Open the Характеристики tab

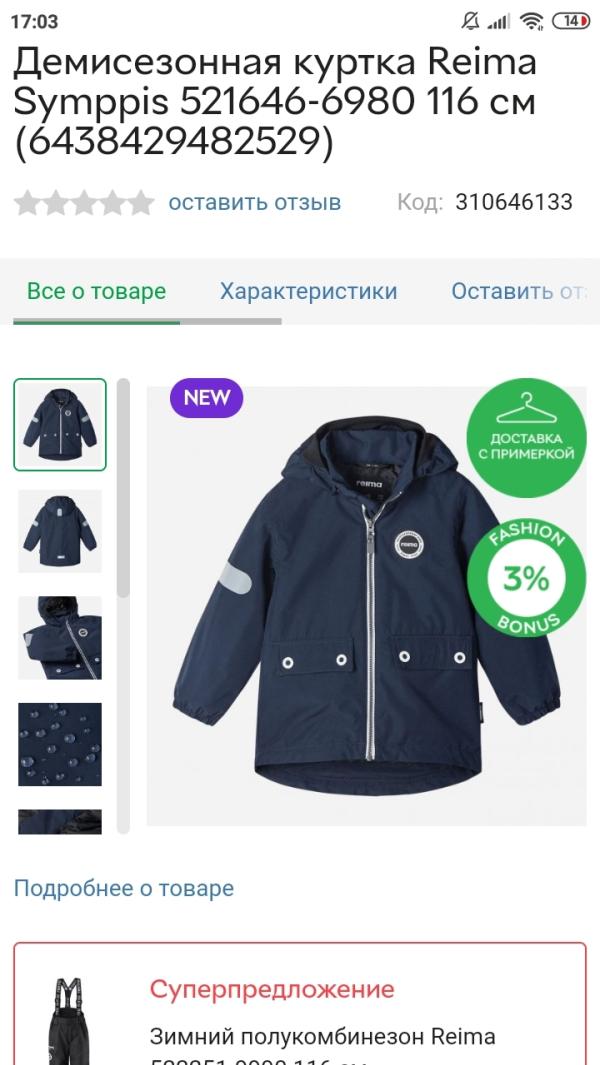click(x=308, y=291)
